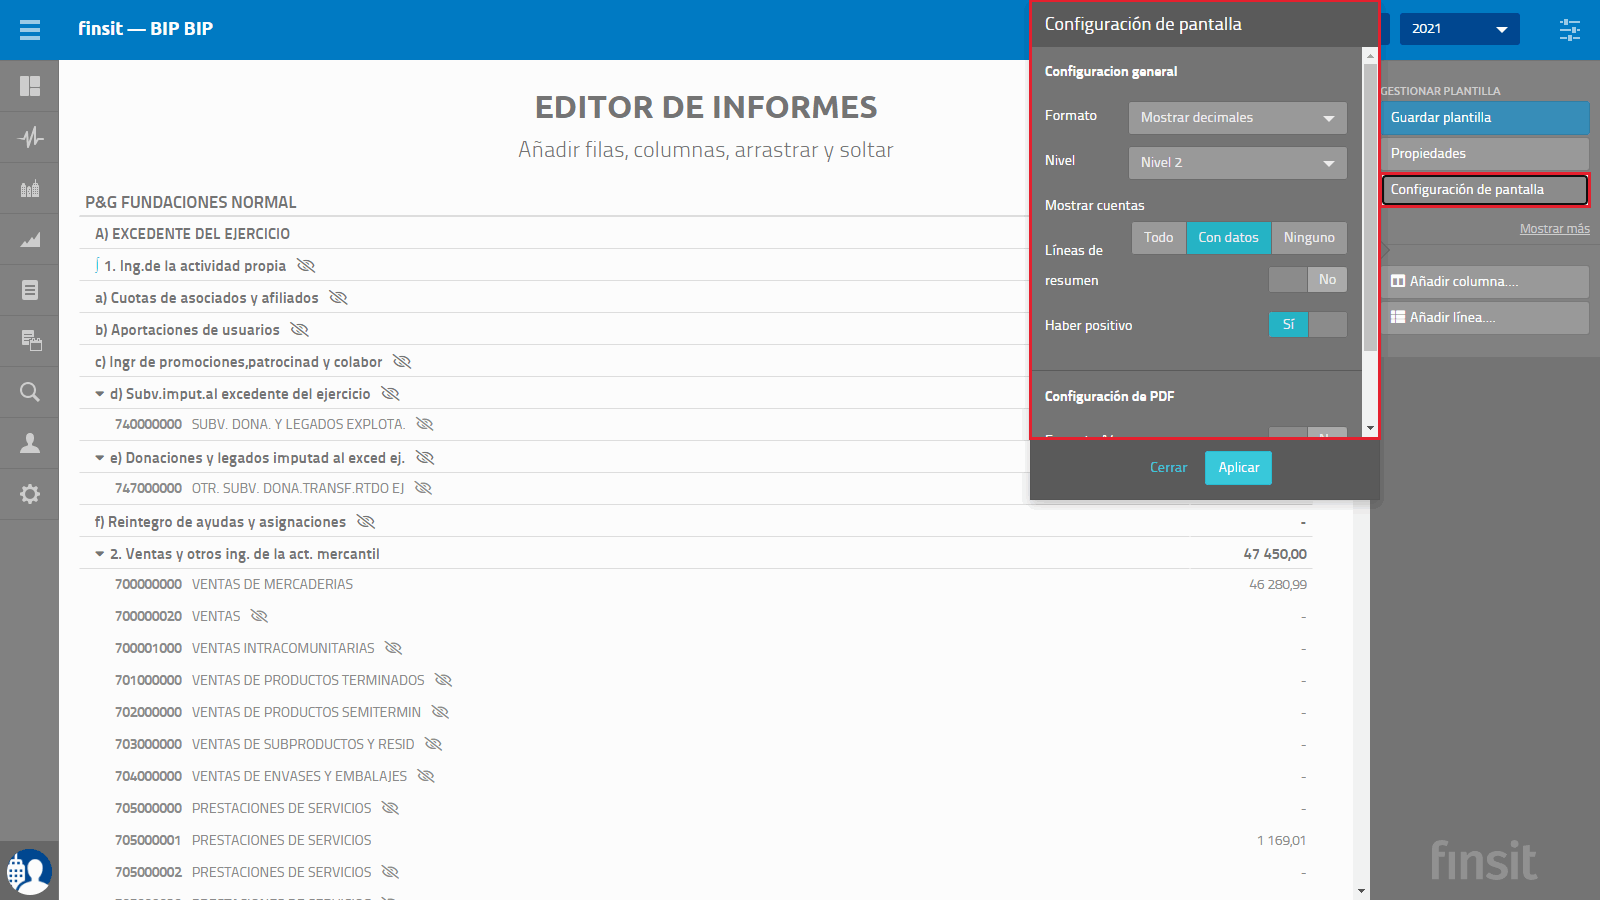Toggle visibility of 'VENTAS INTRACOMUNITARIAS' account
This screenshot has height=900, width=1600.
393,648
